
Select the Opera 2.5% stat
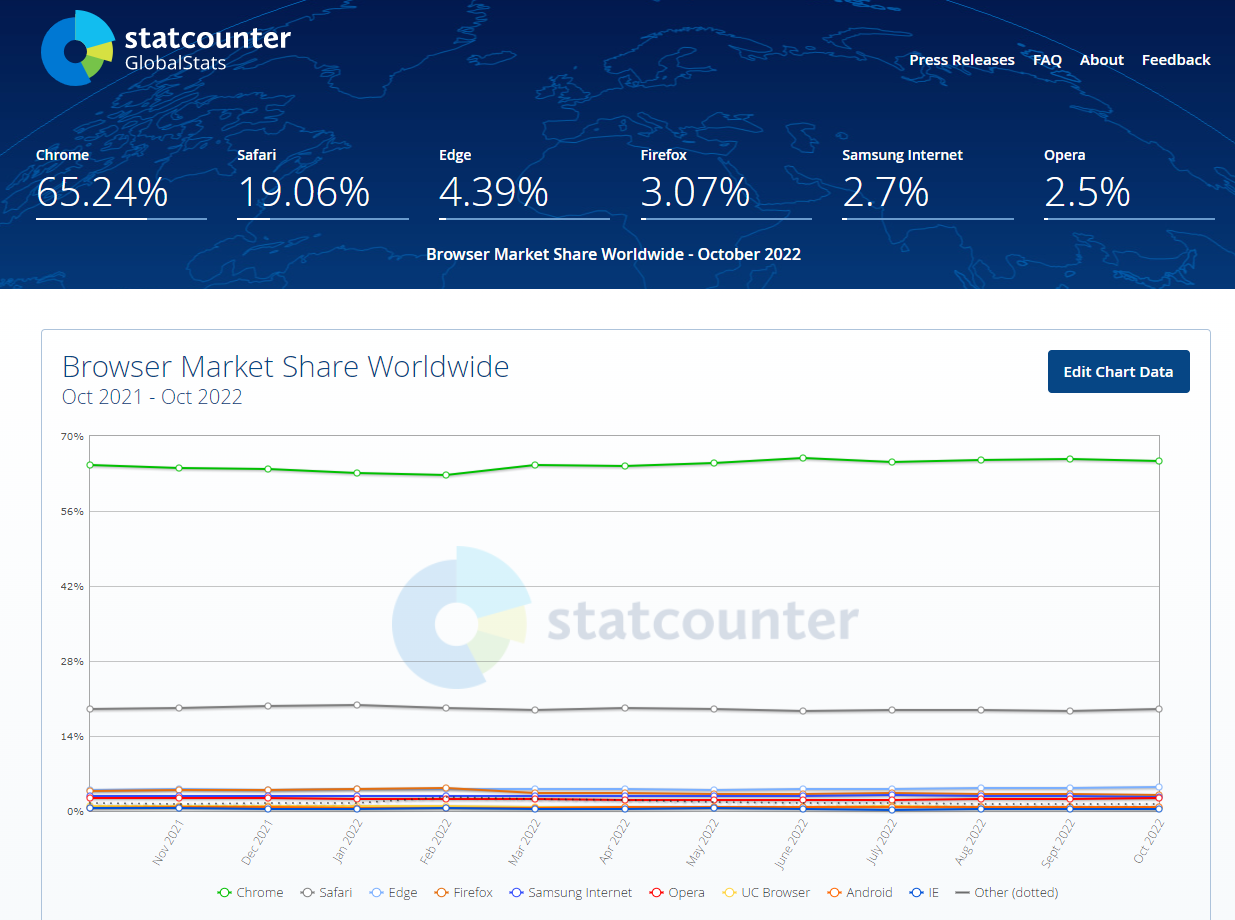click(x=1129, y=183)
